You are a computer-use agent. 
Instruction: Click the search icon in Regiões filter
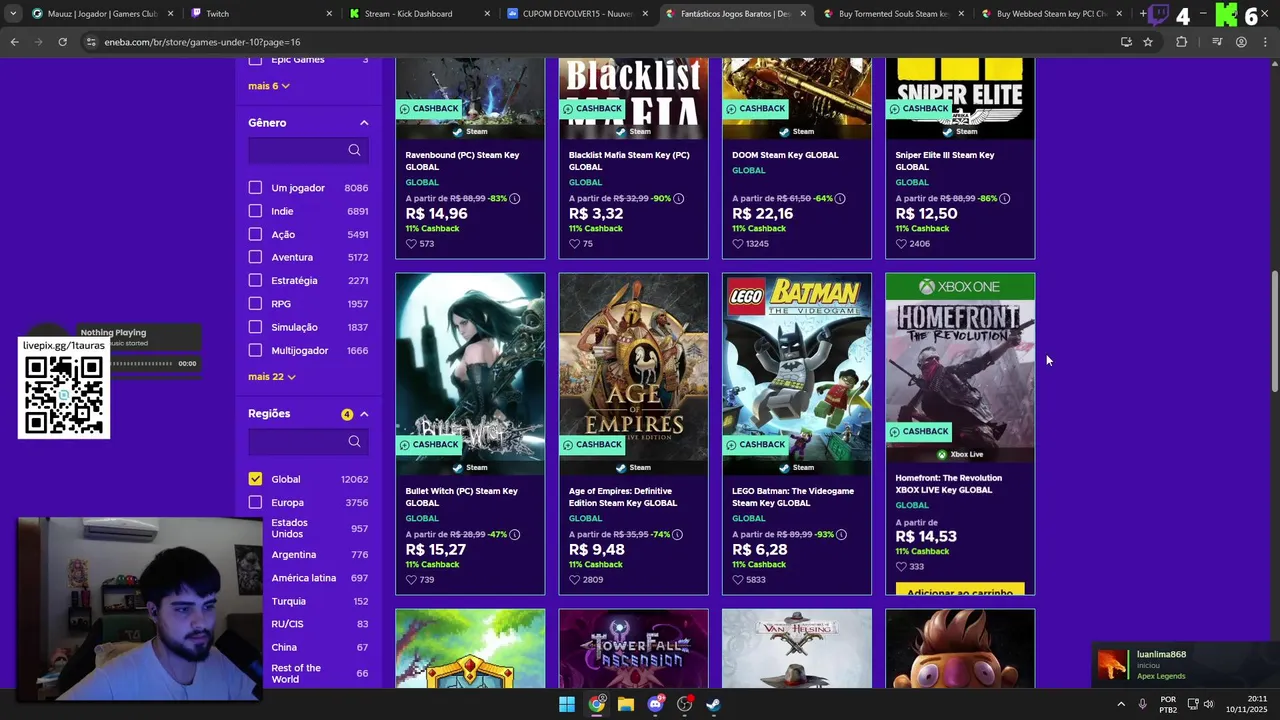[354, 441]
